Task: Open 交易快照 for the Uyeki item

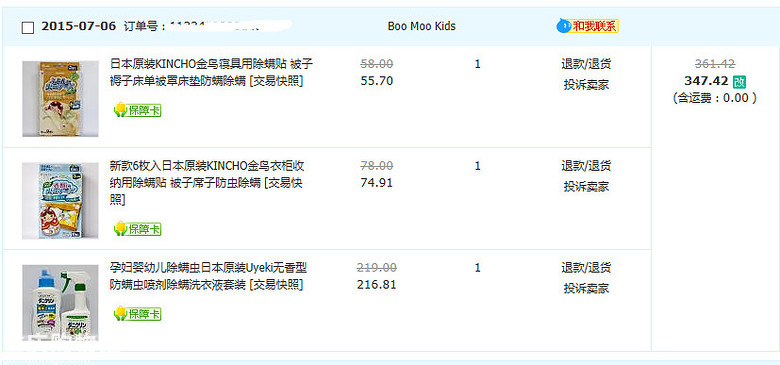Action: click(276, 285)
